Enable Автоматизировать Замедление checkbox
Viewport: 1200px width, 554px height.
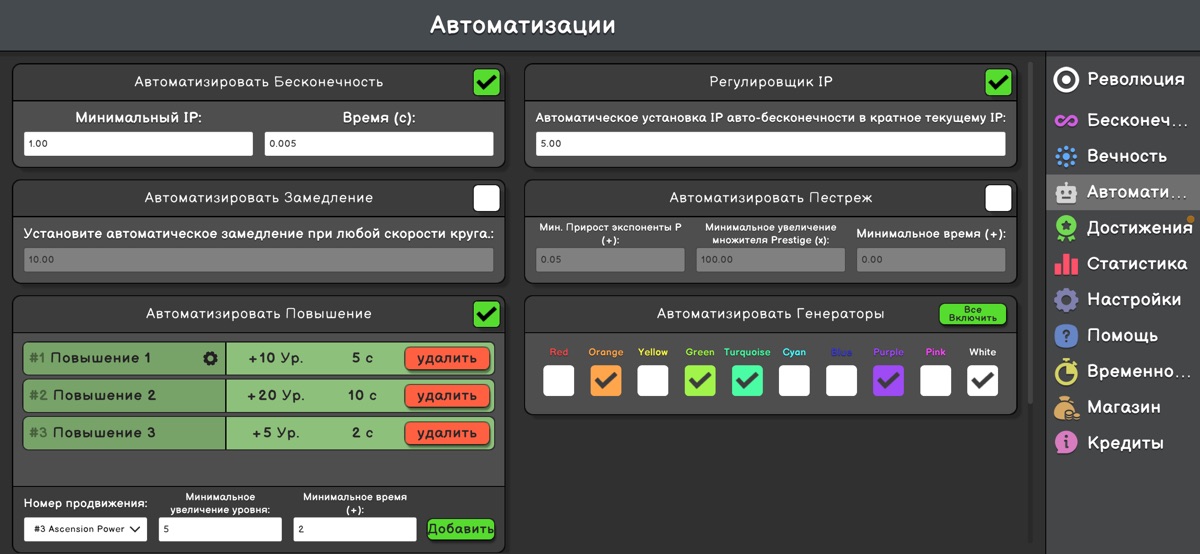[x=487, y=198]
